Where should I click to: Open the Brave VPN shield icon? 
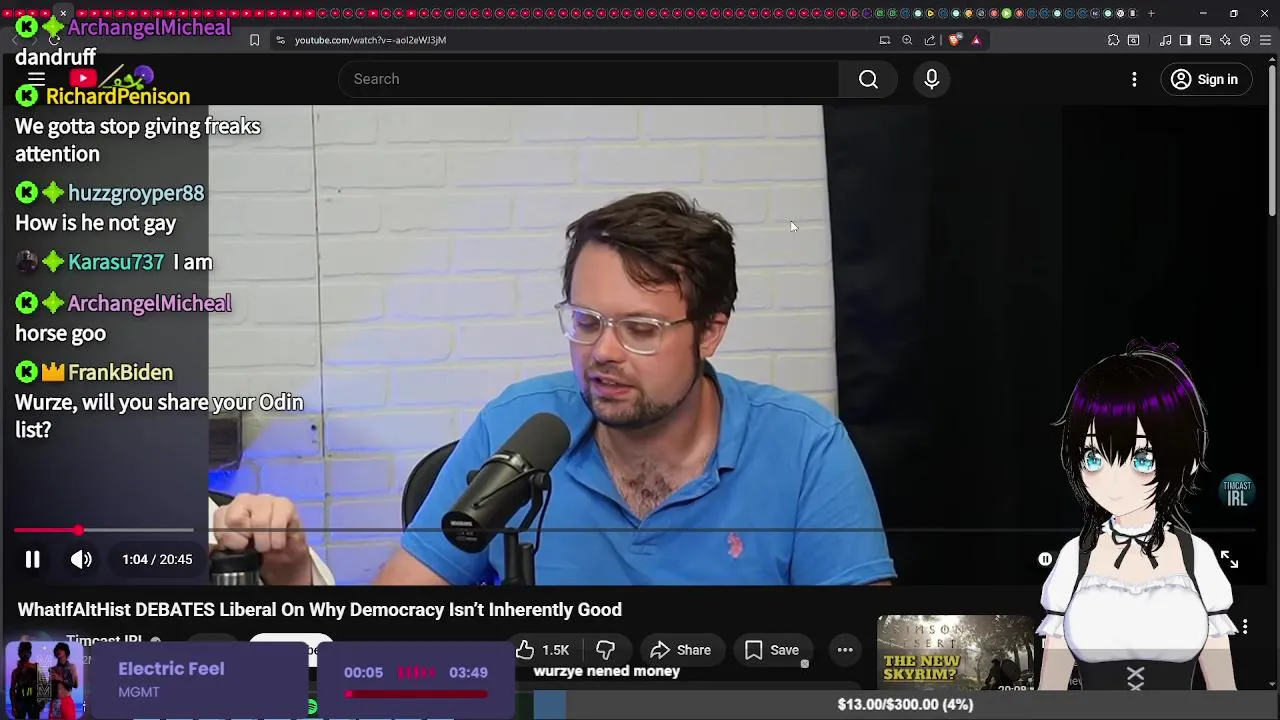tap(1245, 40)
